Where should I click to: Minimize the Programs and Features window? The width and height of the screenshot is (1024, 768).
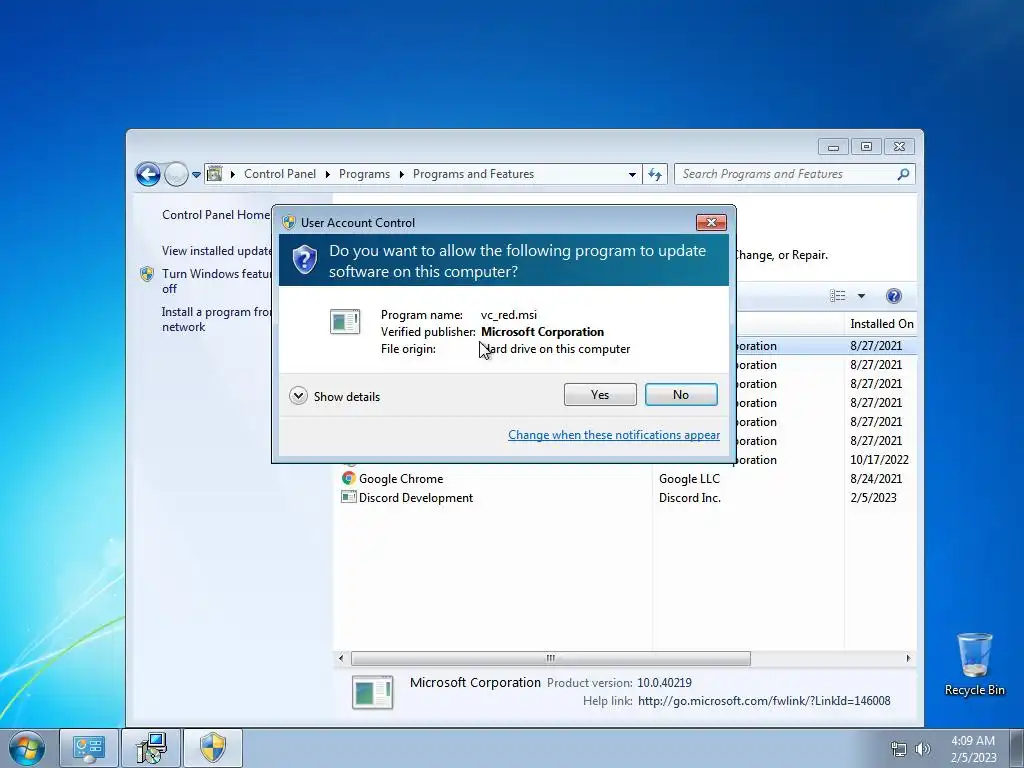(833, 147)
